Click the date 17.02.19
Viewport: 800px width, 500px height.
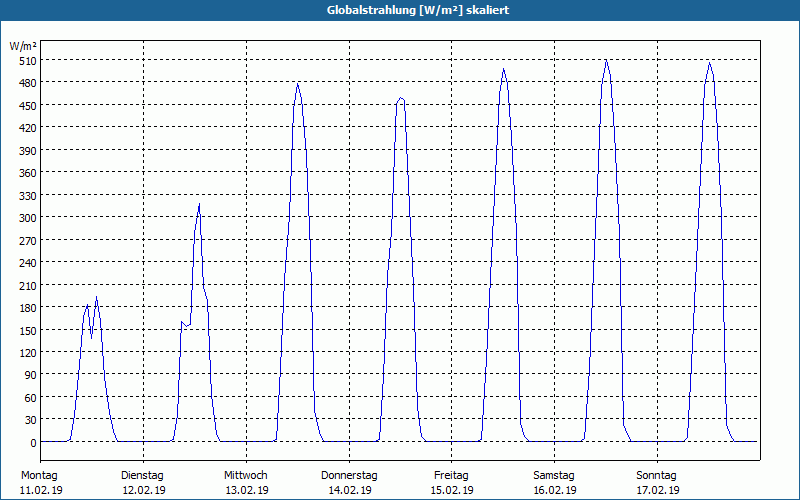pos(658,490)
